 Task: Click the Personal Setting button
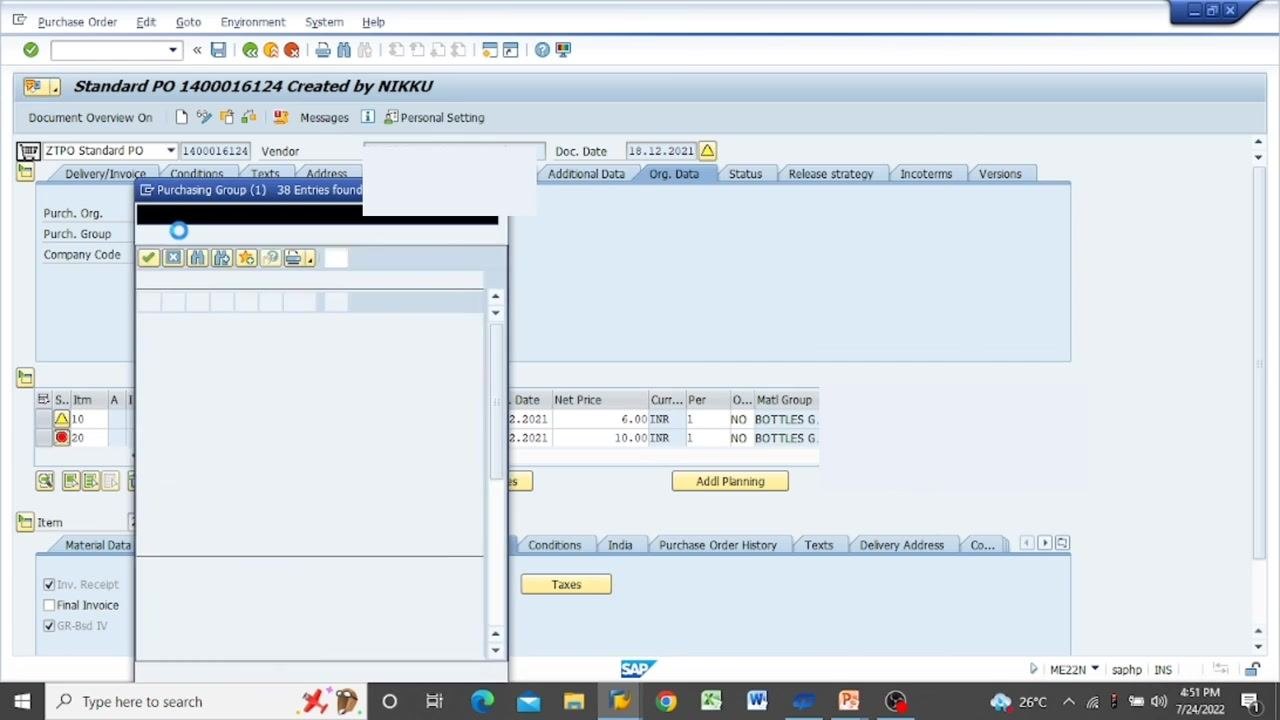pyautogui.click(x=434, y=117)
